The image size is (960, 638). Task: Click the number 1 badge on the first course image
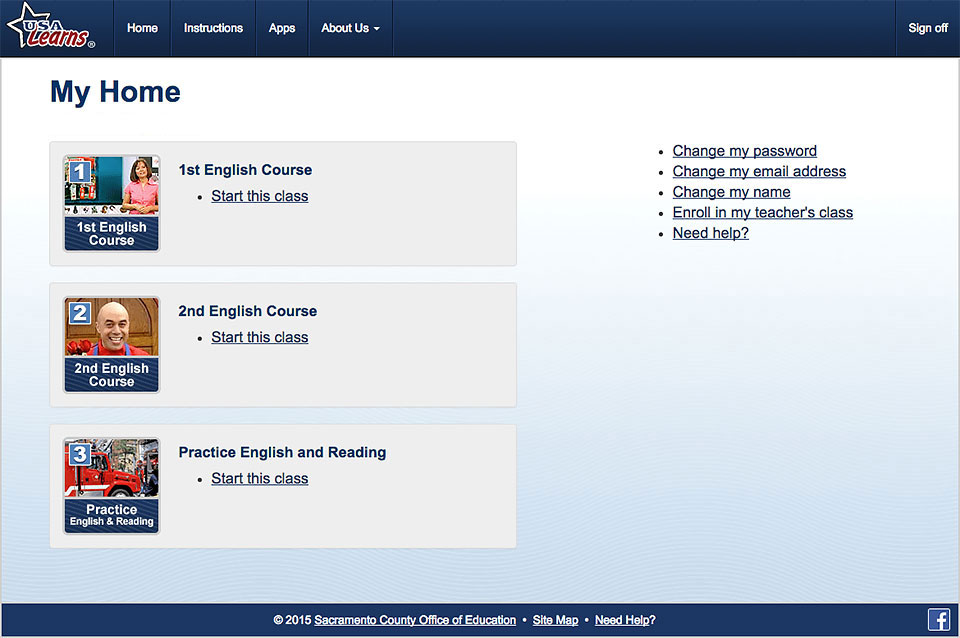coord(80,172)
